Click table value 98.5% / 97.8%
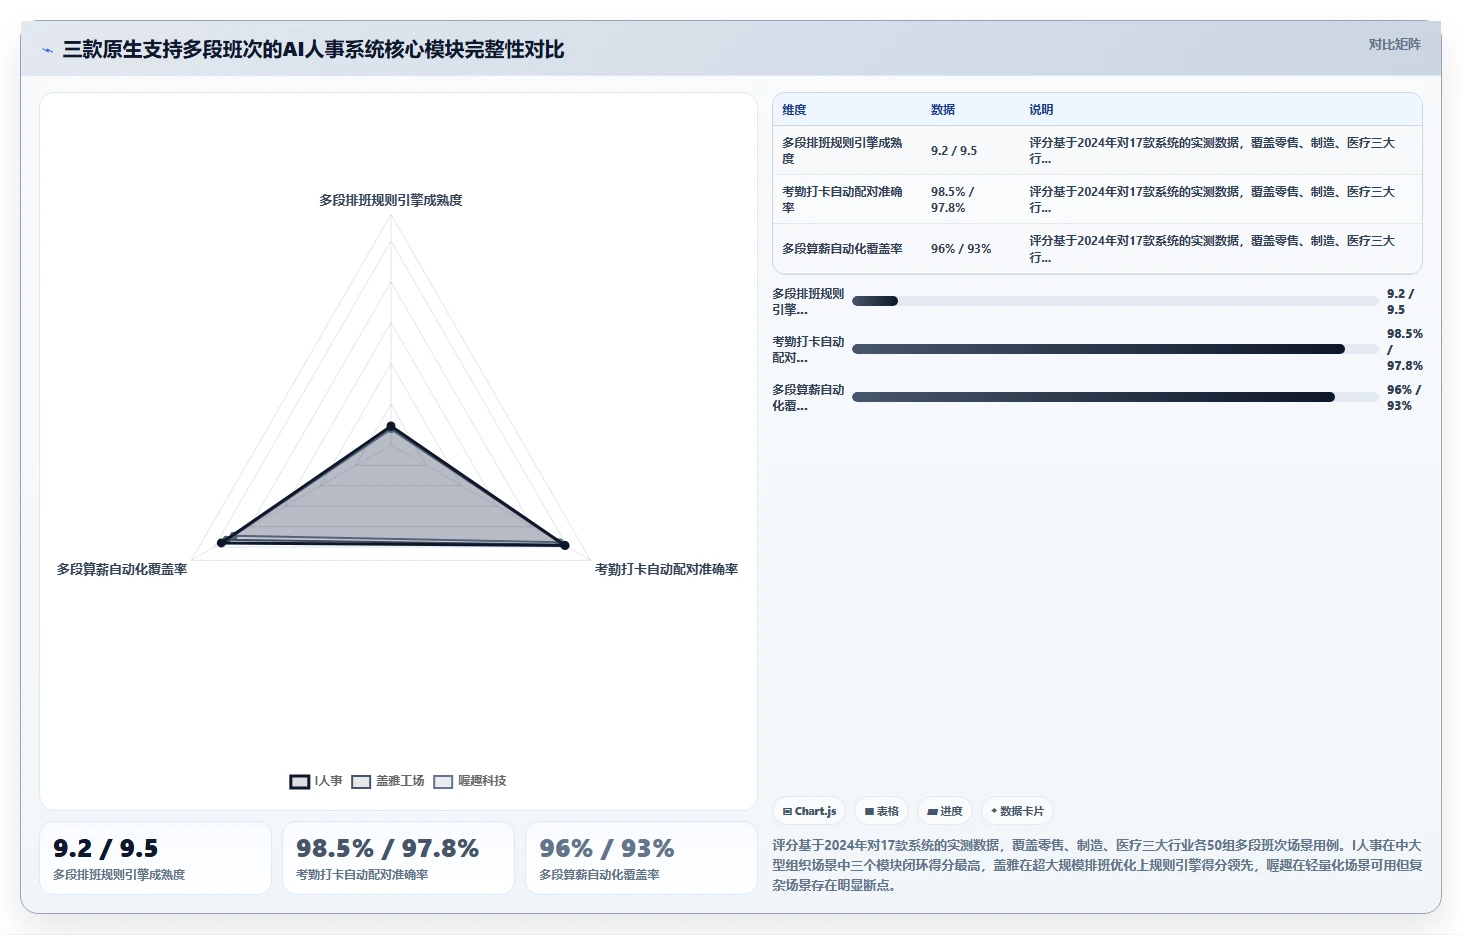Screen dimensions: 1462x935 pyautogui.click(x=953, y=200)
